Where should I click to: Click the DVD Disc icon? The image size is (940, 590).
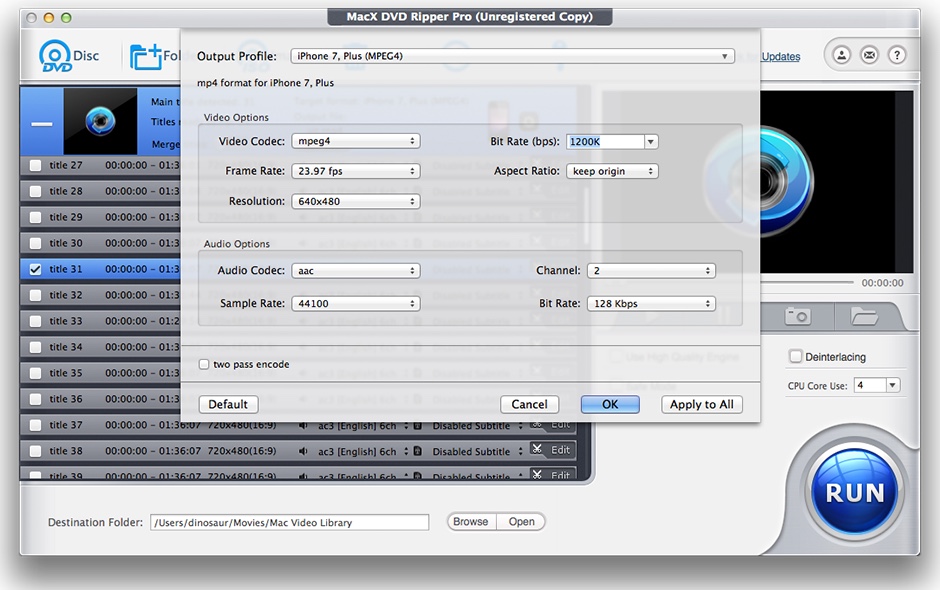tap(56, 56)
